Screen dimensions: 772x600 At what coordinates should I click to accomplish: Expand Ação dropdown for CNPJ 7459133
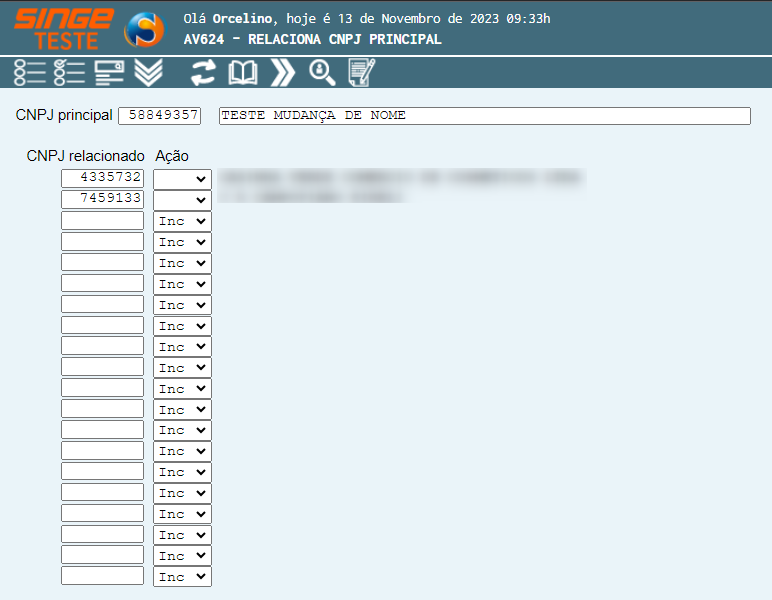click(x=182, y=200)
